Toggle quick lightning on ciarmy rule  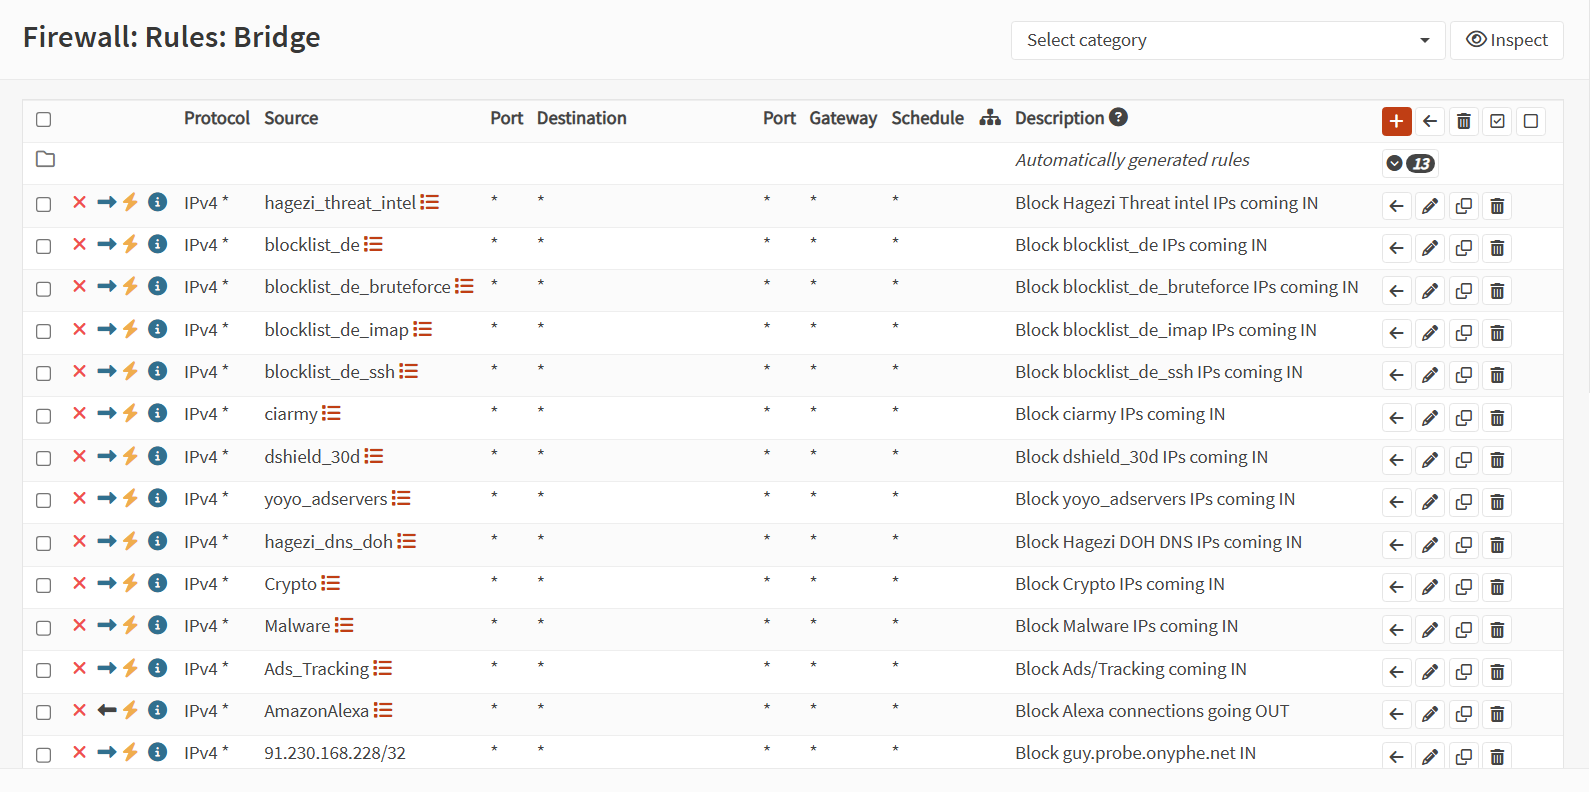(130, 413)
